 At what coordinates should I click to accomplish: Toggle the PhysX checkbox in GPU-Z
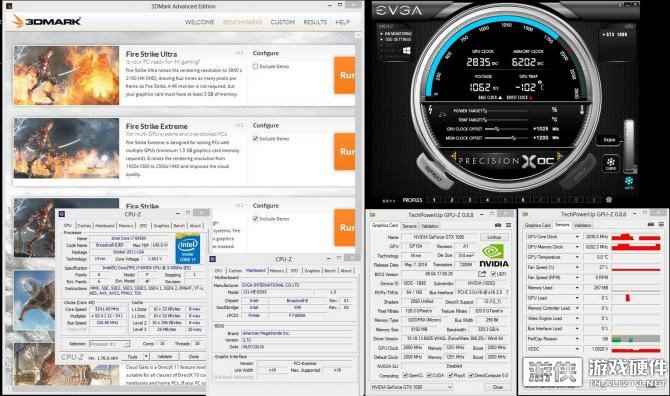click(450, 375)
